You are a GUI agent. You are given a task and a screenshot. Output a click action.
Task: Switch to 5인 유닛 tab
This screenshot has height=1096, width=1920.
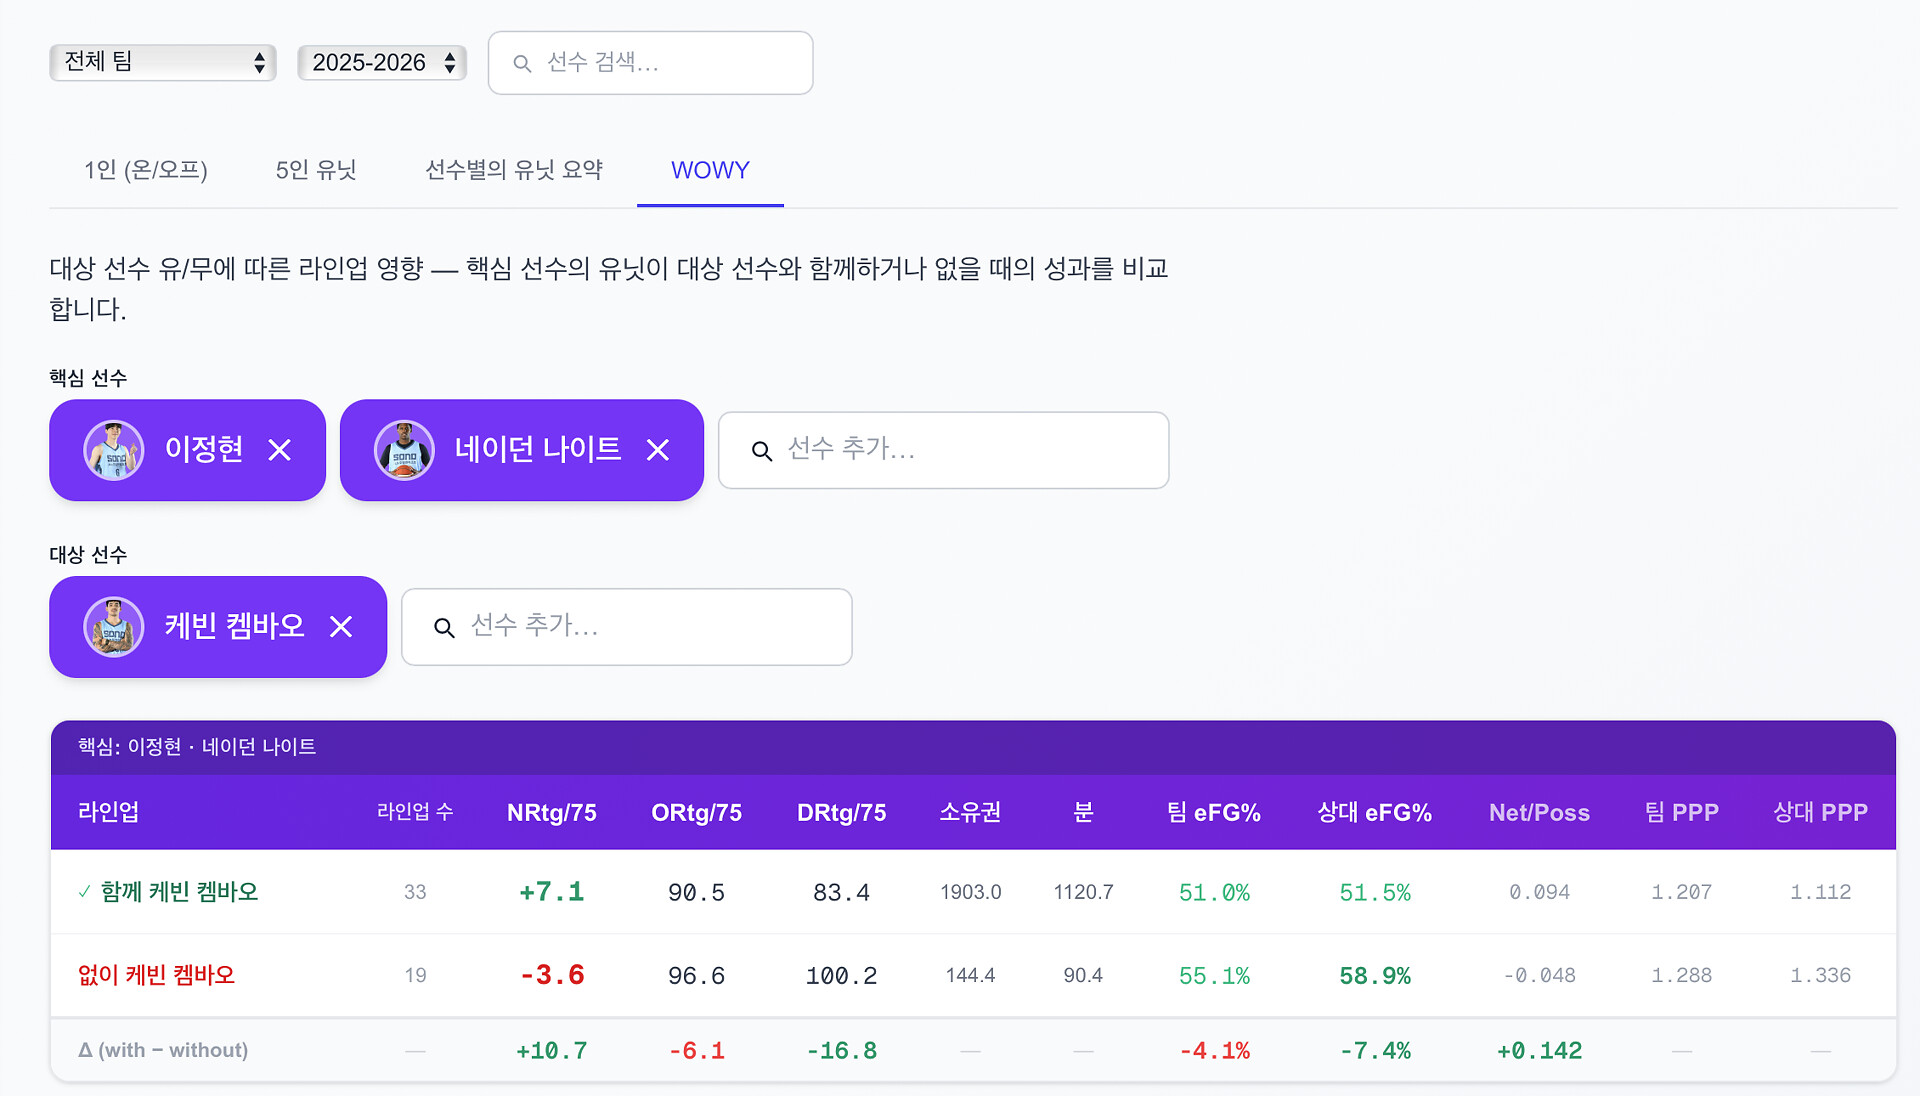(316, 170)
